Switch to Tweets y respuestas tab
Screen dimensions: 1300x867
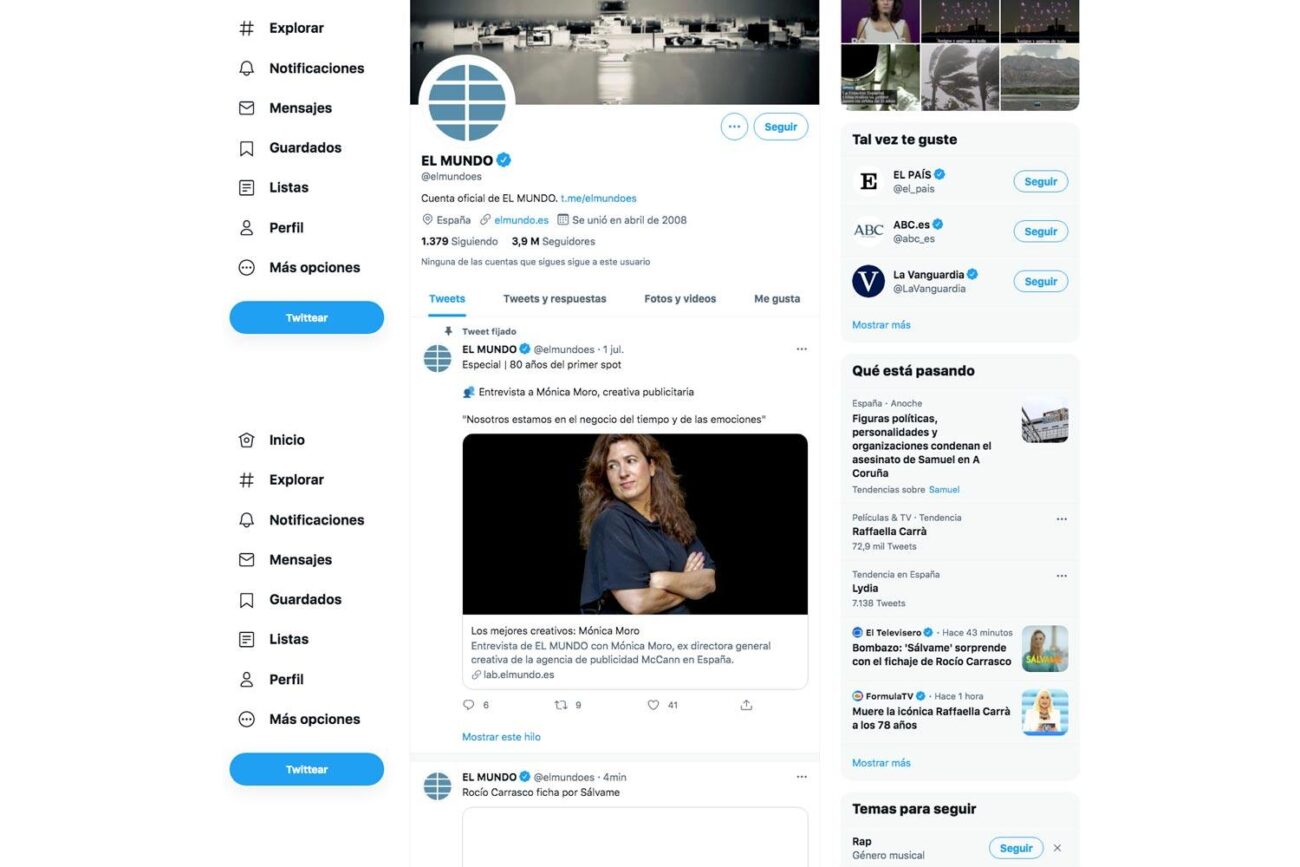click(554, 299)
